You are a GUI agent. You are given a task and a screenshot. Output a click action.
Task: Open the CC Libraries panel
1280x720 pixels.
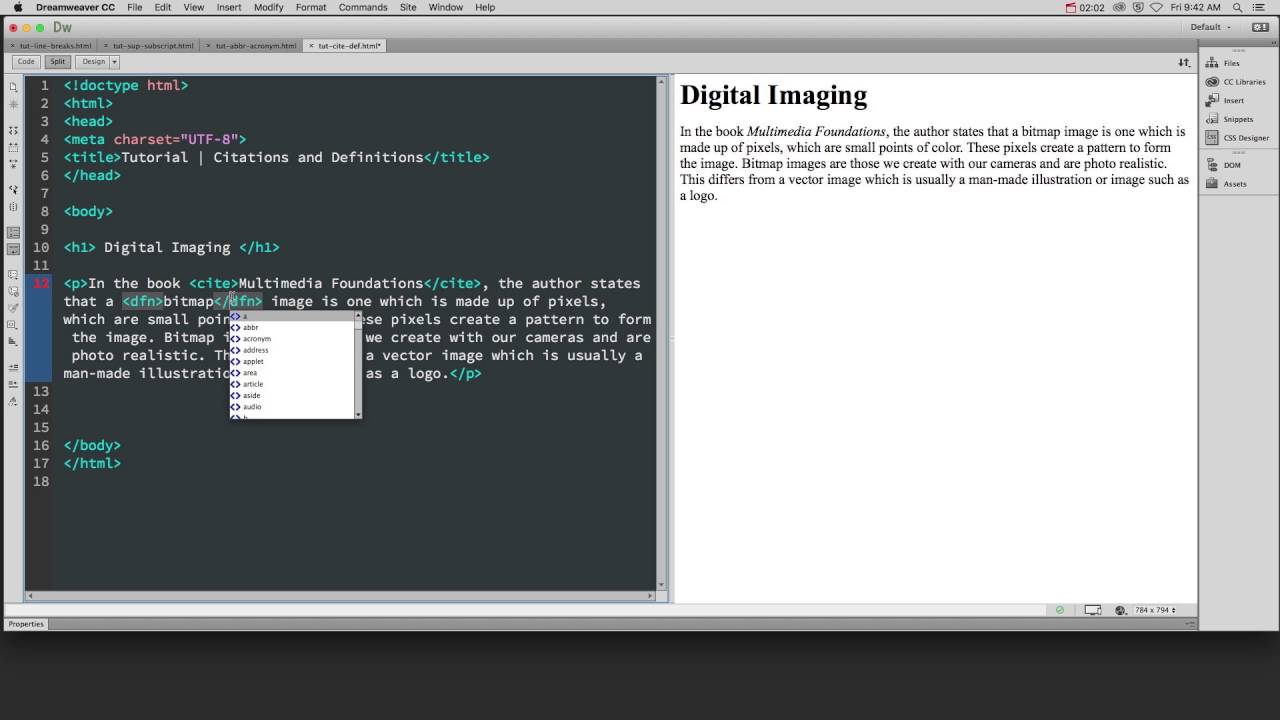[1235, 82]
